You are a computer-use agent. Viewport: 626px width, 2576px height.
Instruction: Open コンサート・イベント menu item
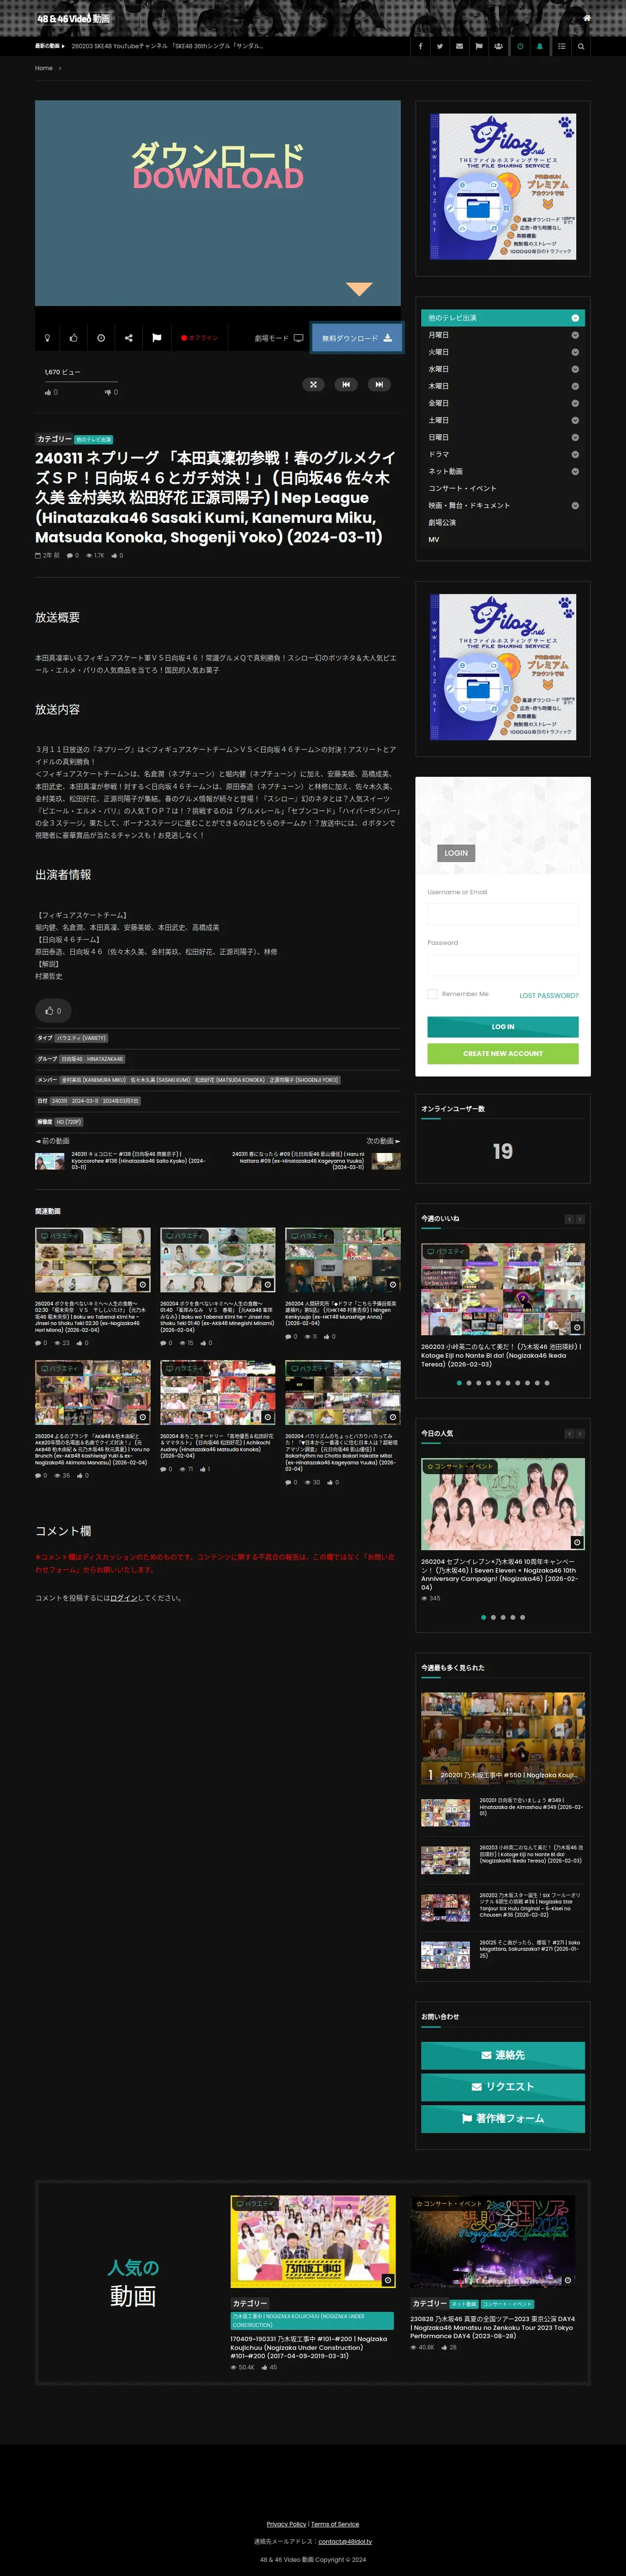502,488
